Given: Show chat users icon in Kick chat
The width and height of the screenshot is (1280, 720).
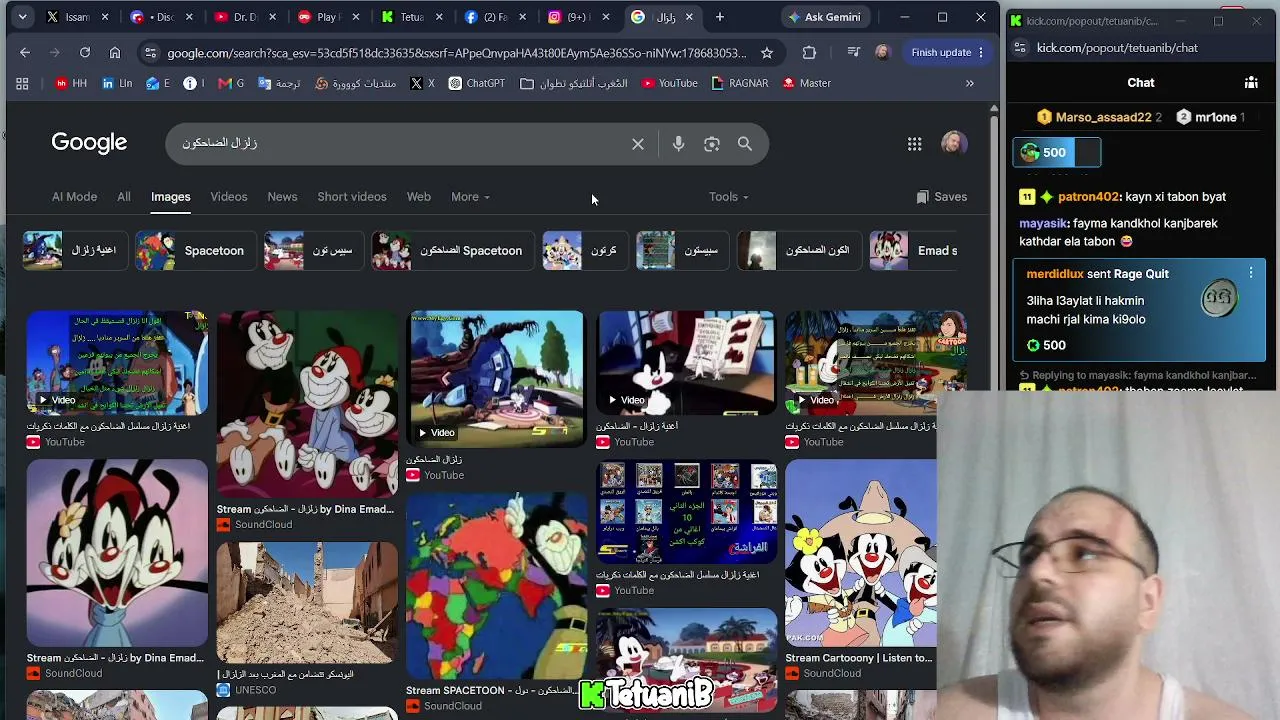Looking at the screenshot, I should click(x=1251, y=83).
